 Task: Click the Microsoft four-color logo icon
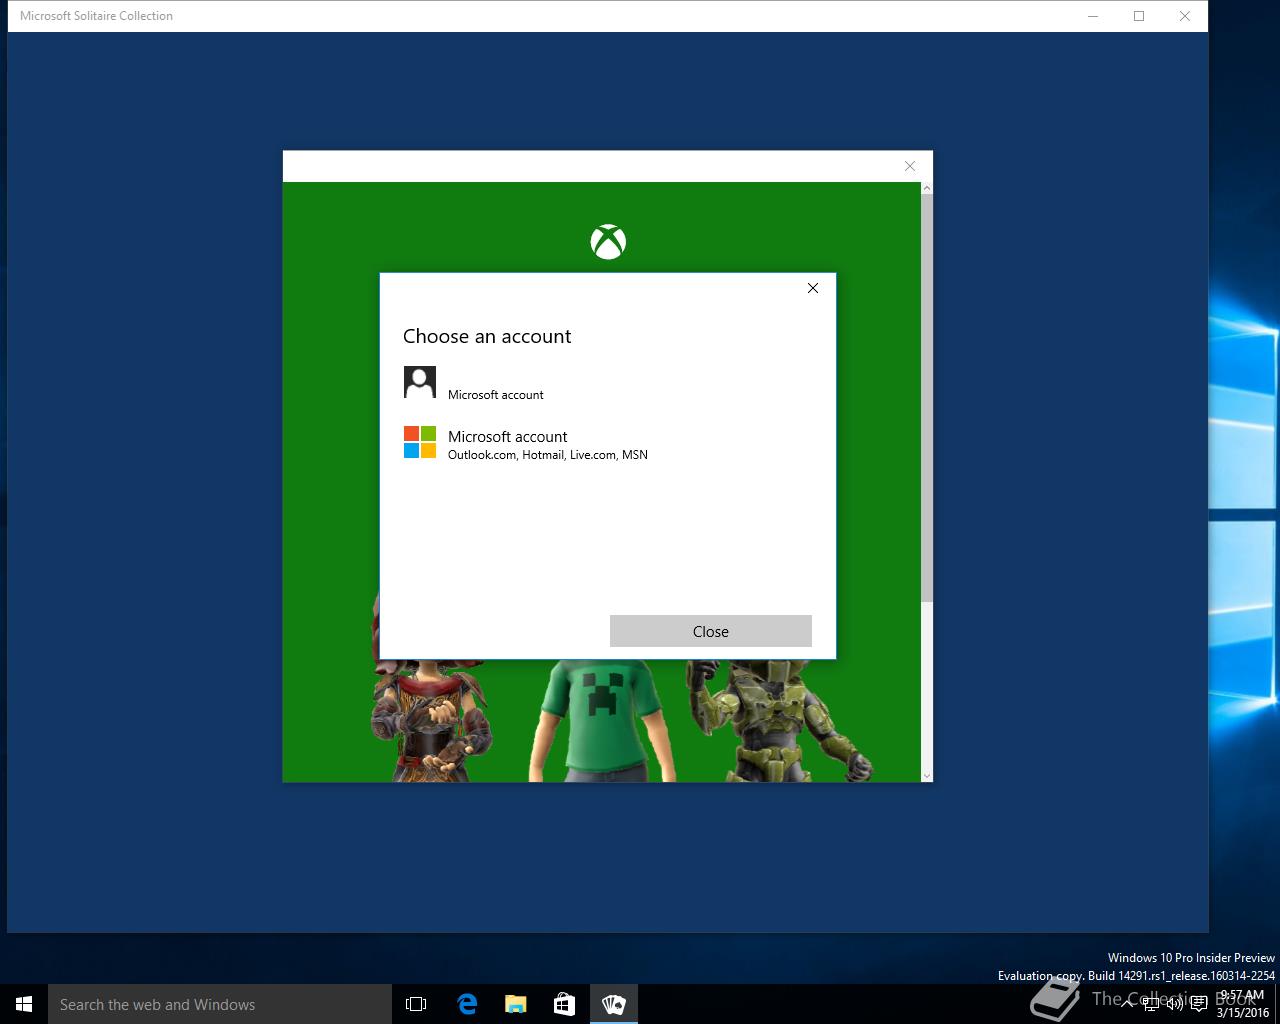click(420, 442)
